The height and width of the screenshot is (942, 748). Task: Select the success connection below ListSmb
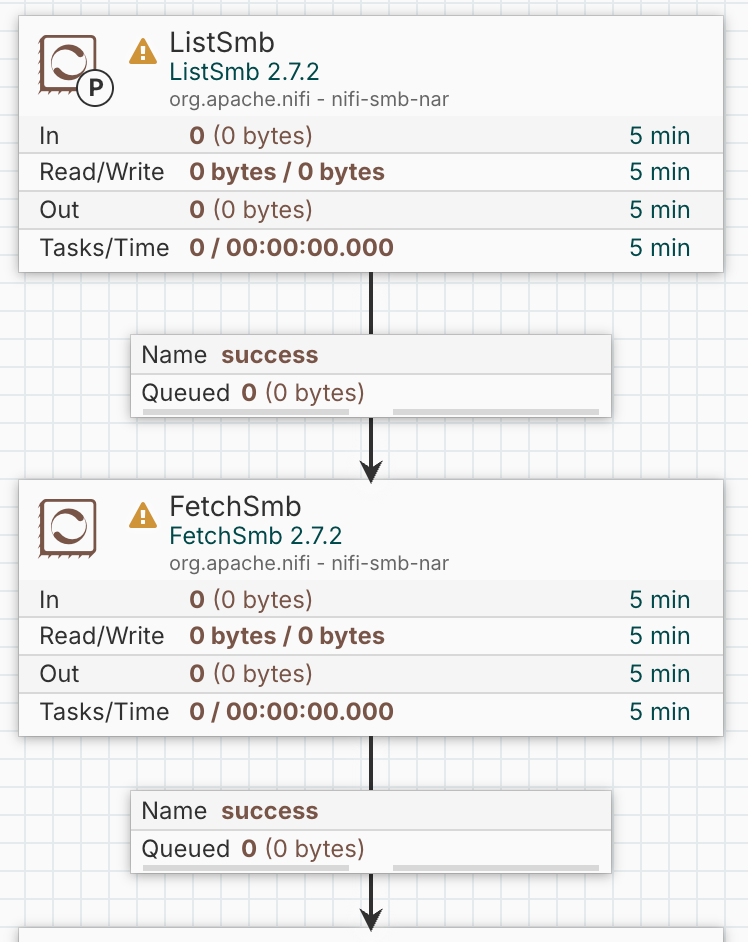371,376
